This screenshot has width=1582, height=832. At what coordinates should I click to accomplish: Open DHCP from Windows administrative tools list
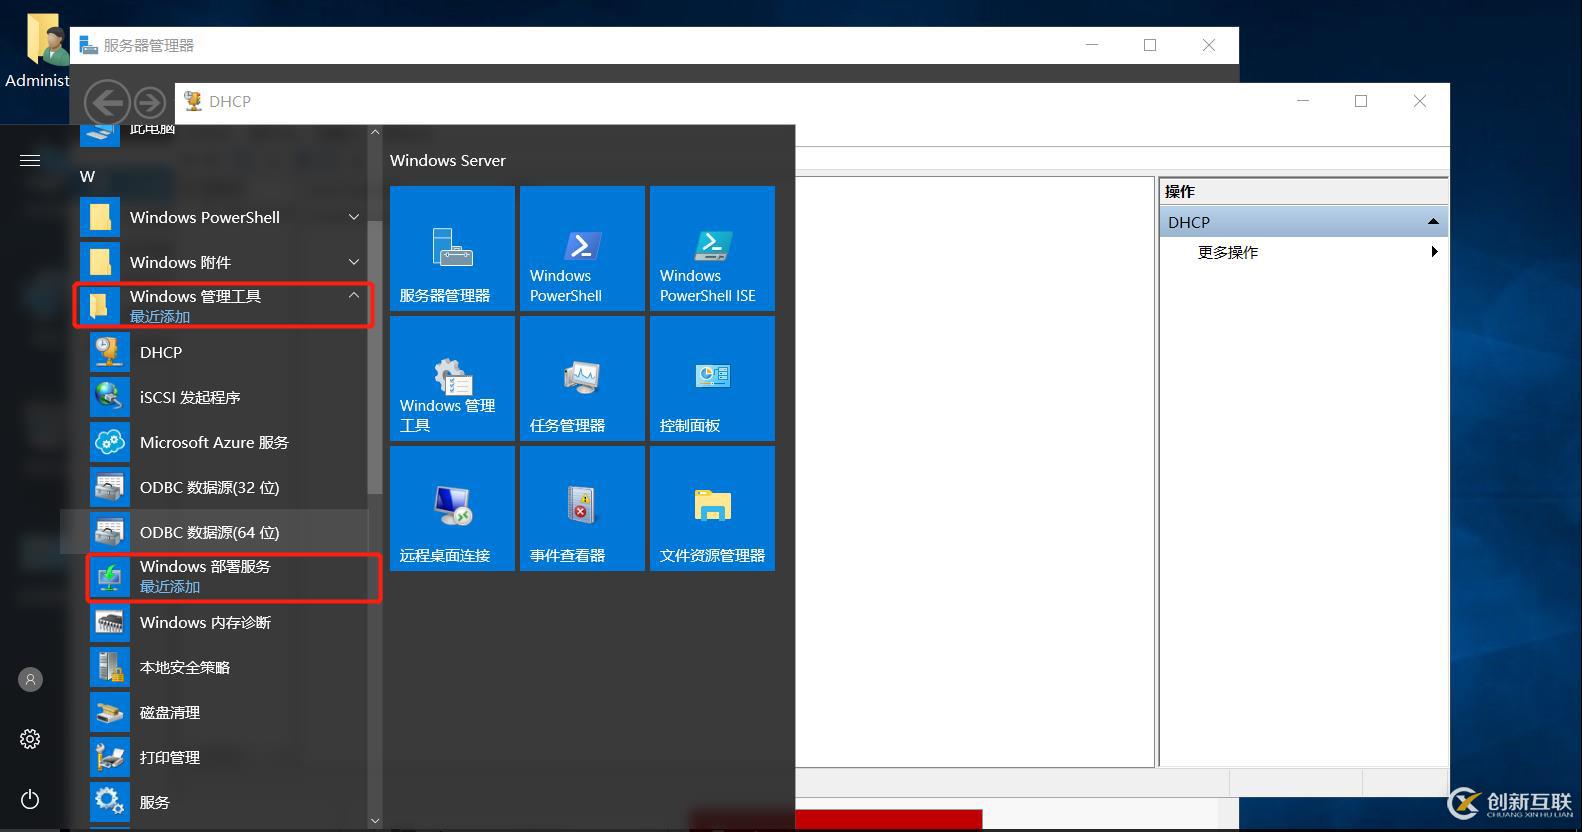(x=224, y=352)
